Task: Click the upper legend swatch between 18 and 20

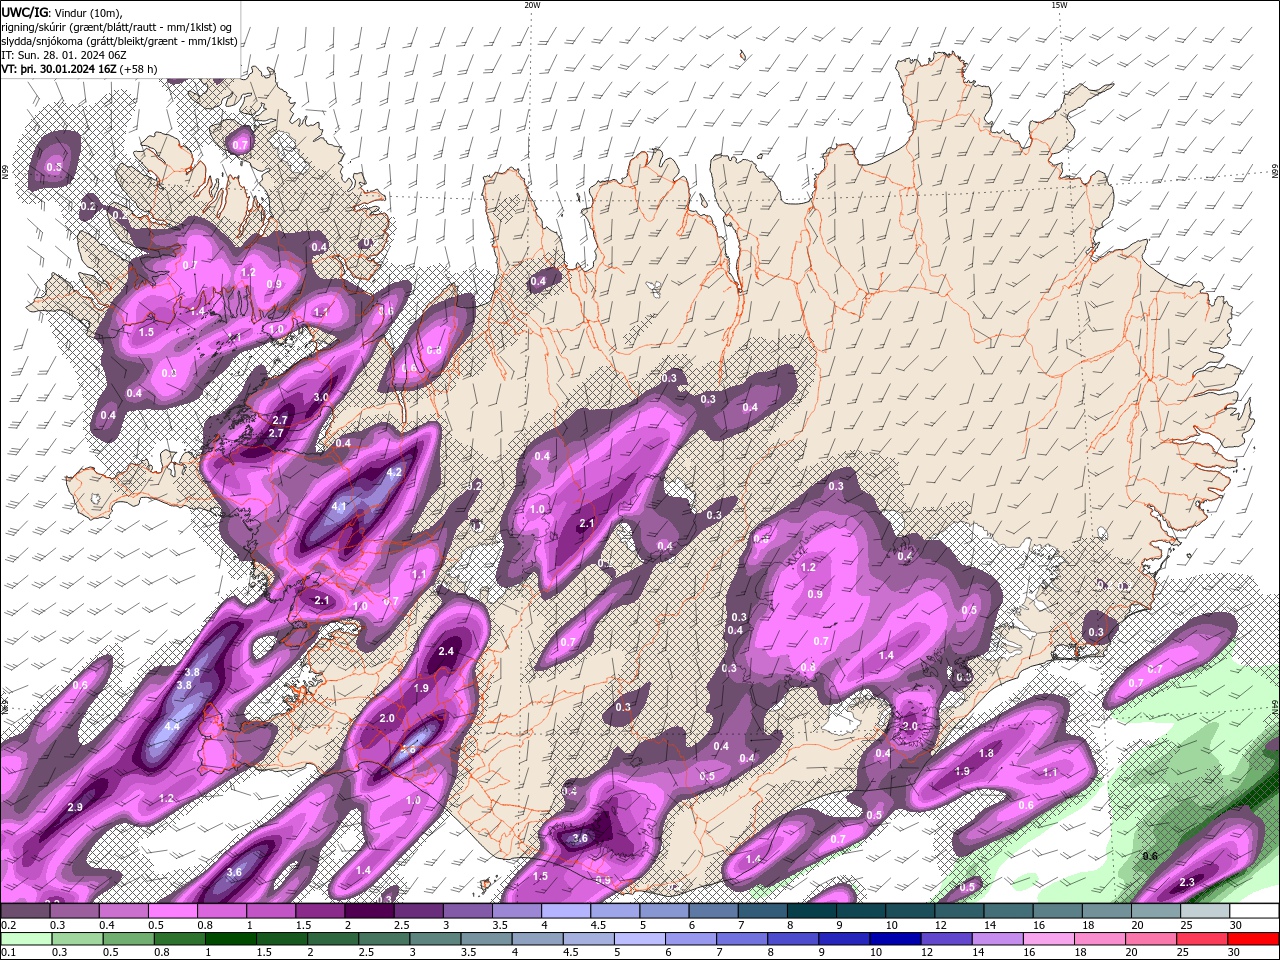Action: 1108,911
